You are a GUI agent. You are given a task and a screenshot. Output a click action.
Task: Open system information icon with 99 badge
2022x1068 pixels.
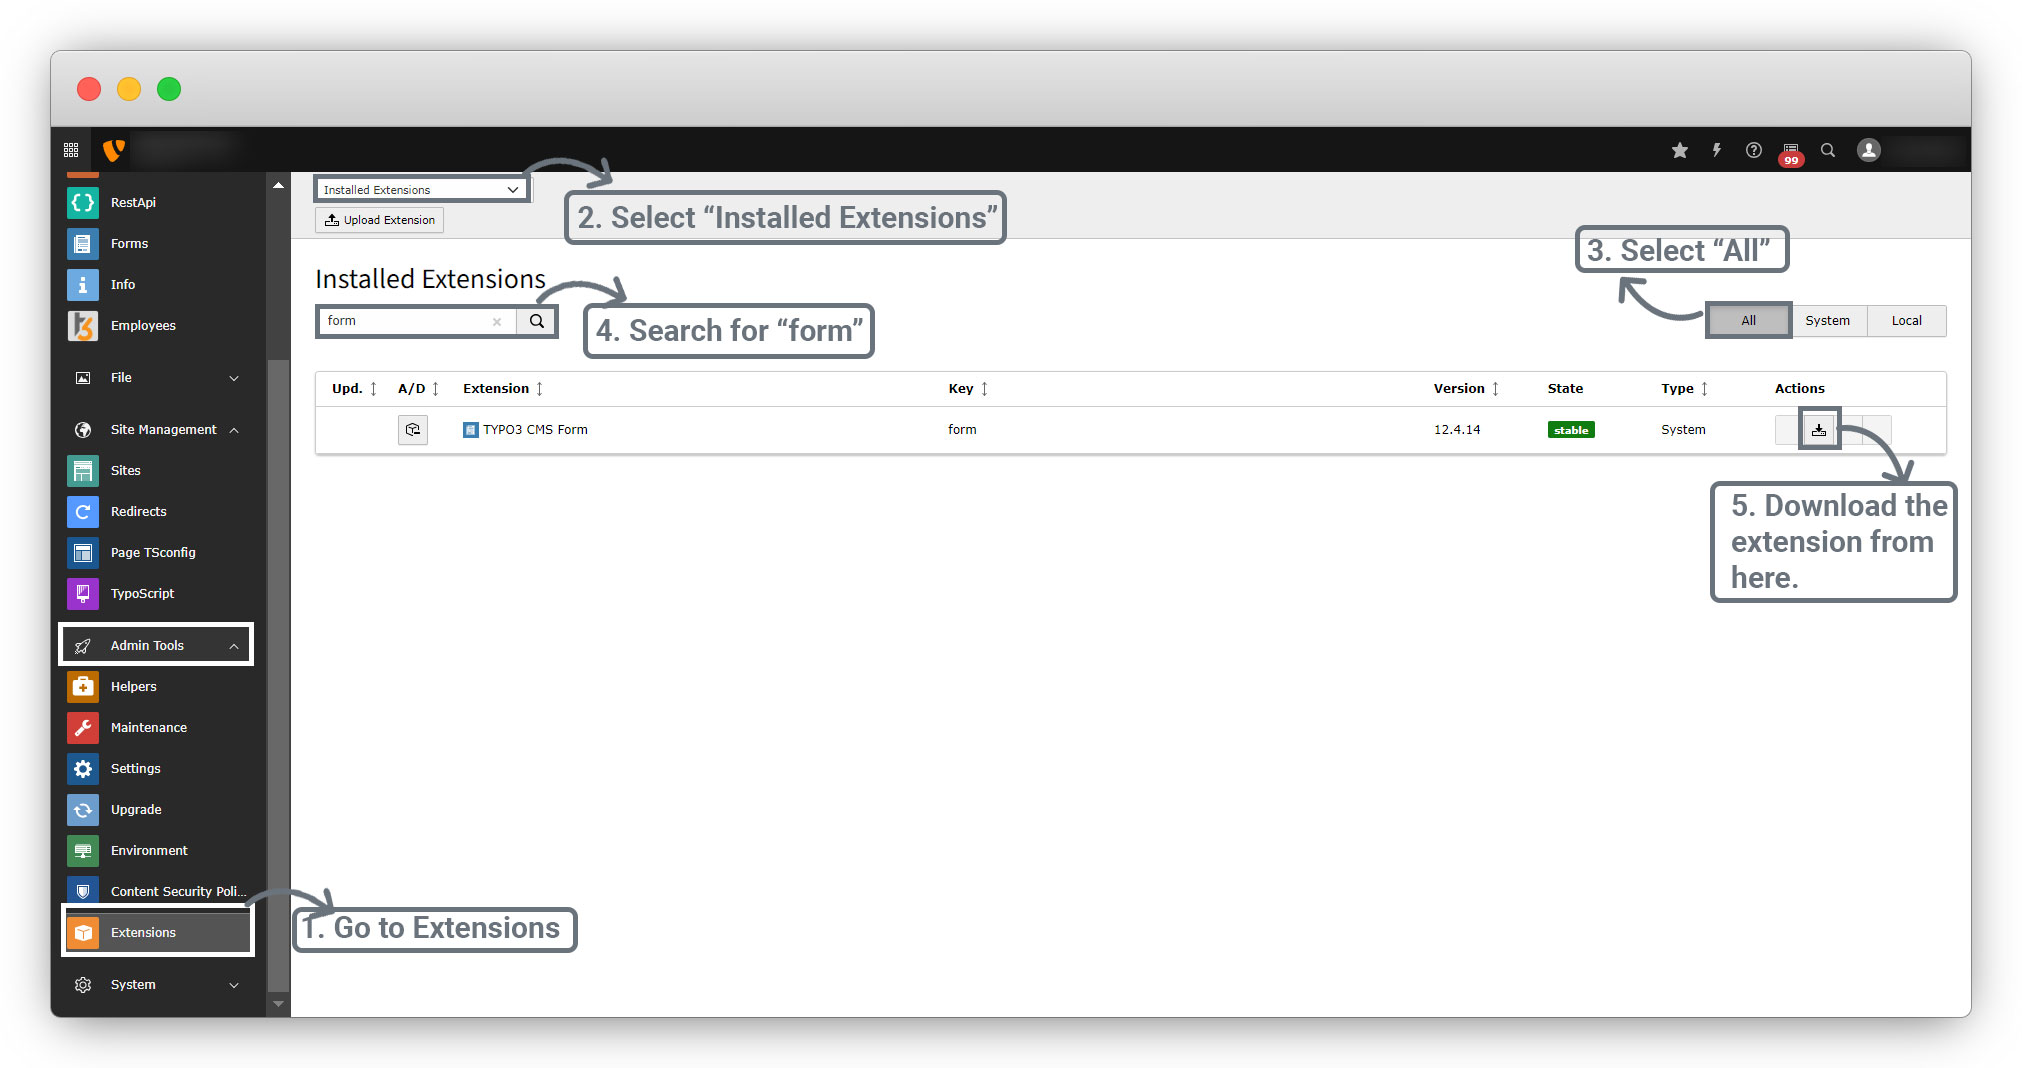(x=1790, y=151)
